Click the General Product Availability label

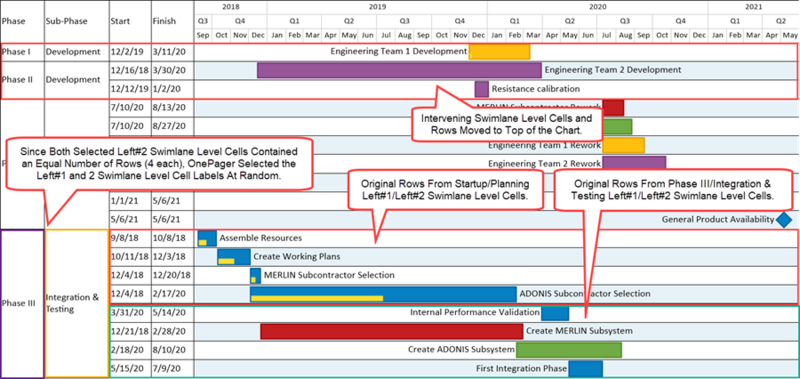coord(718,219)
